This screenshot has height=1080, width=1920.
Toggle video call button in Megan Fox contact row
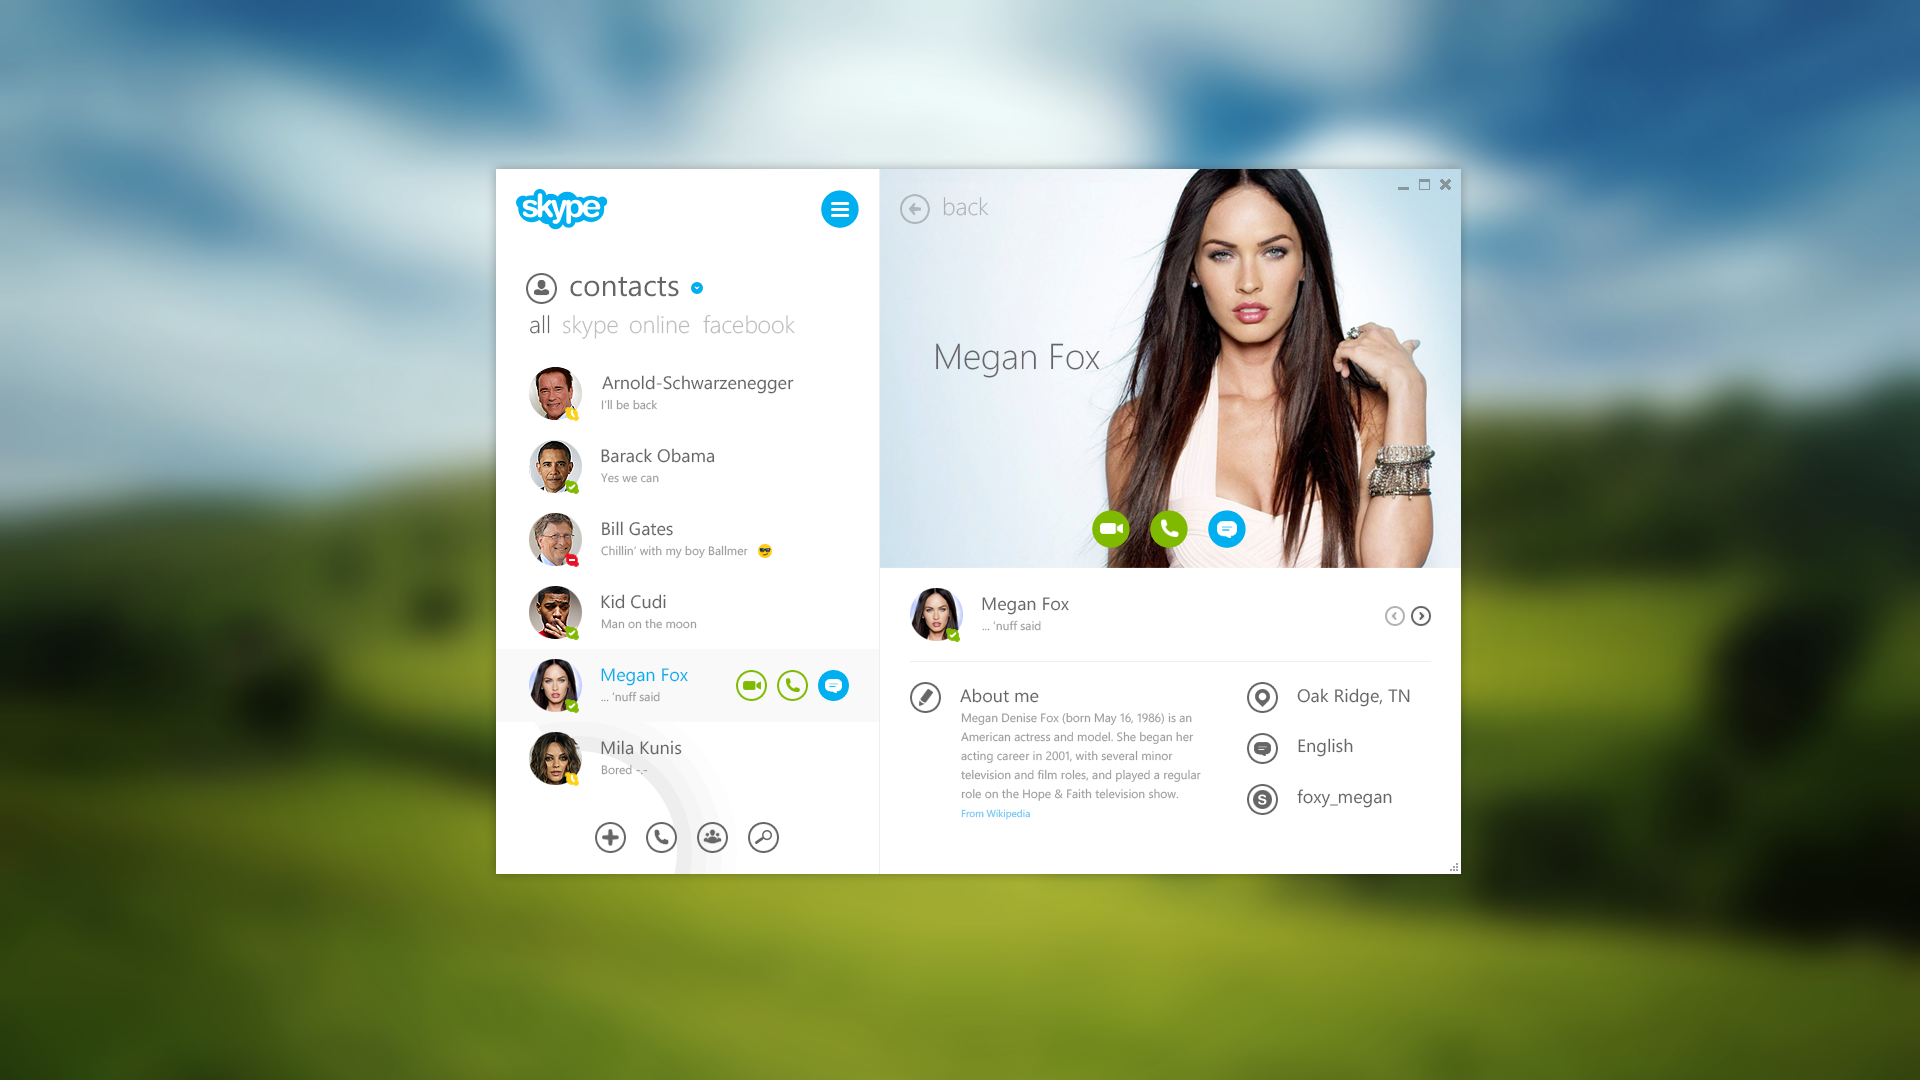coord(752,684)
